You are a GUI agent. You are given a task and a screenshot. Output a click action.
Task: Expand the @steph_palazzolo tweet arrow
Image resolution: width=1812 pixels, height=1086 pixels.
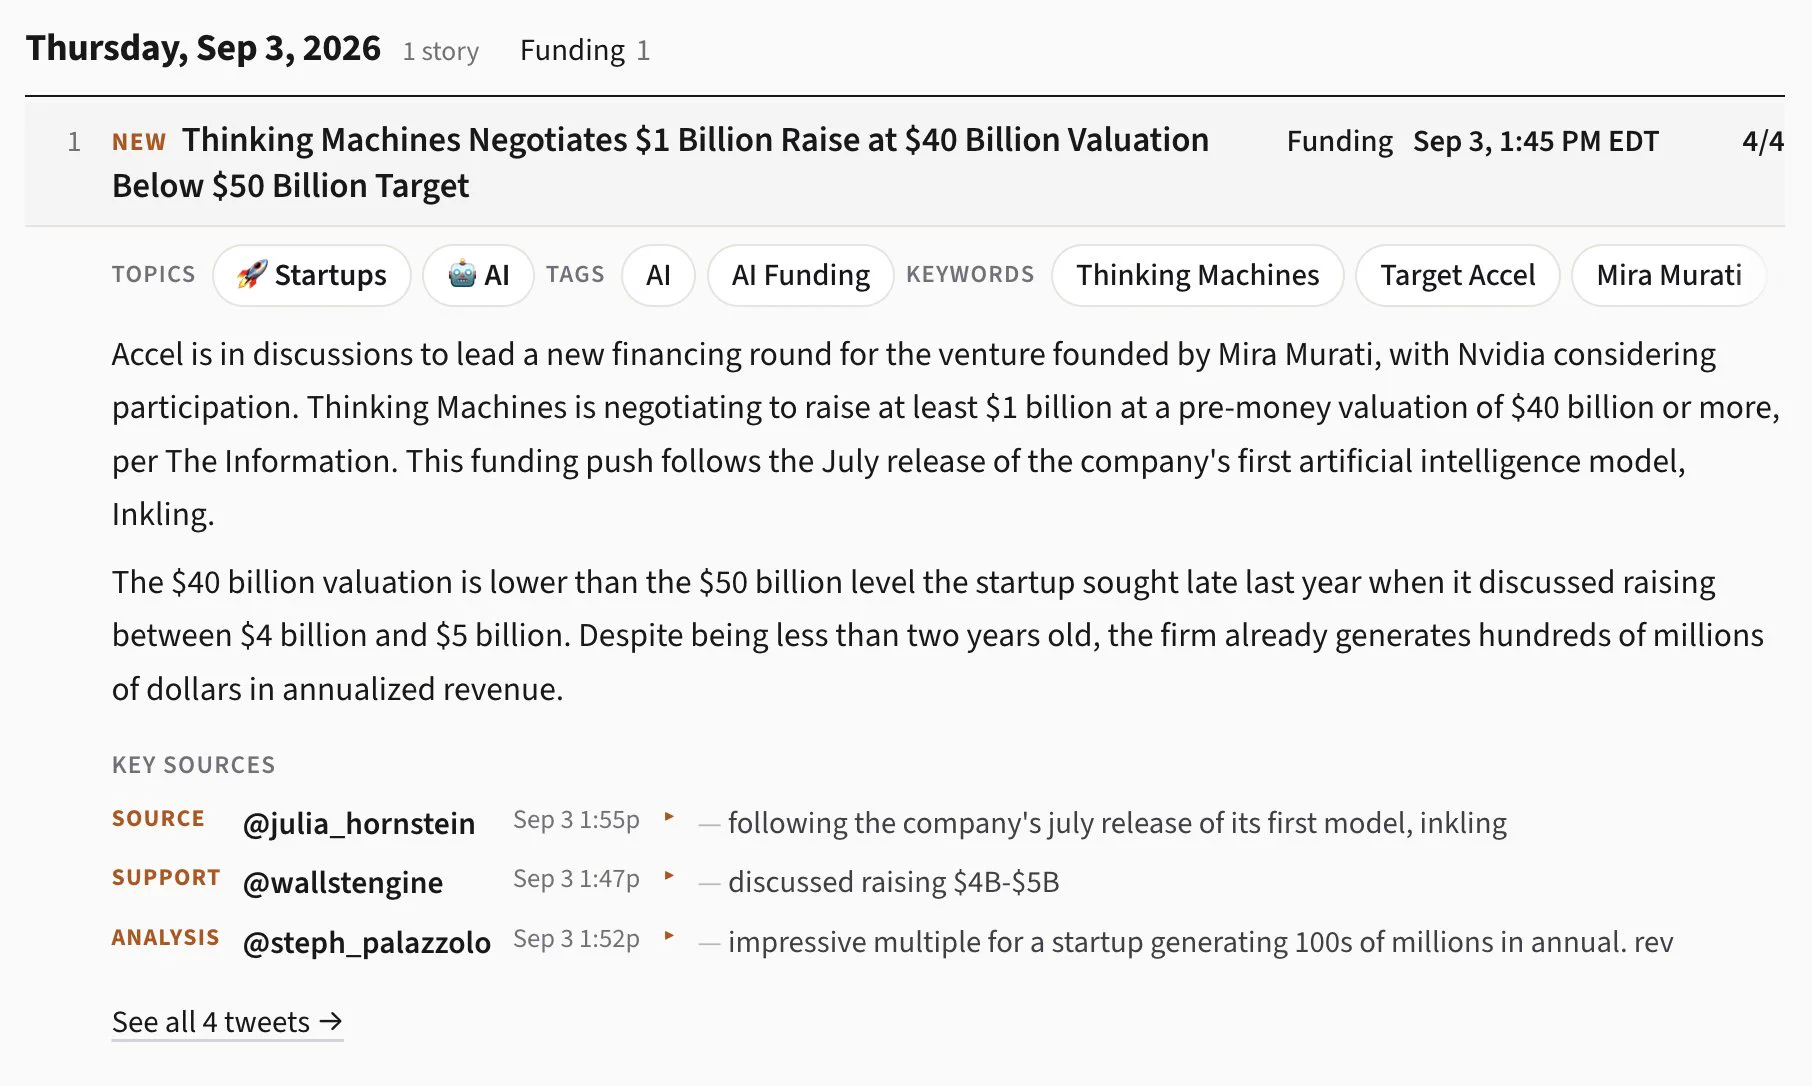pyautogui.click(x=669, y=936)
